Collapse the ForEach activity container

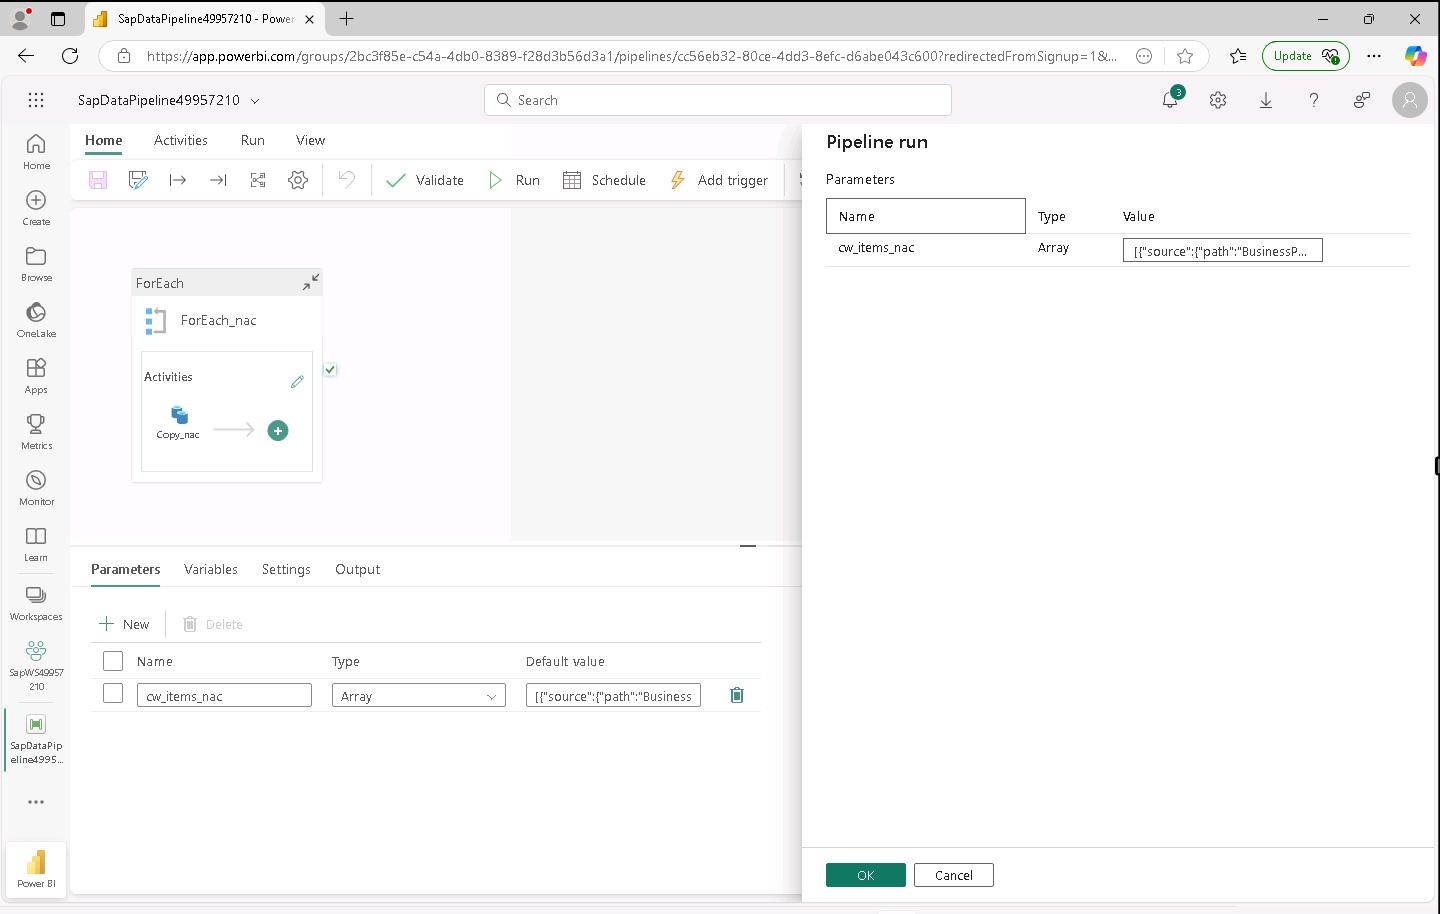tap(311, 283)
